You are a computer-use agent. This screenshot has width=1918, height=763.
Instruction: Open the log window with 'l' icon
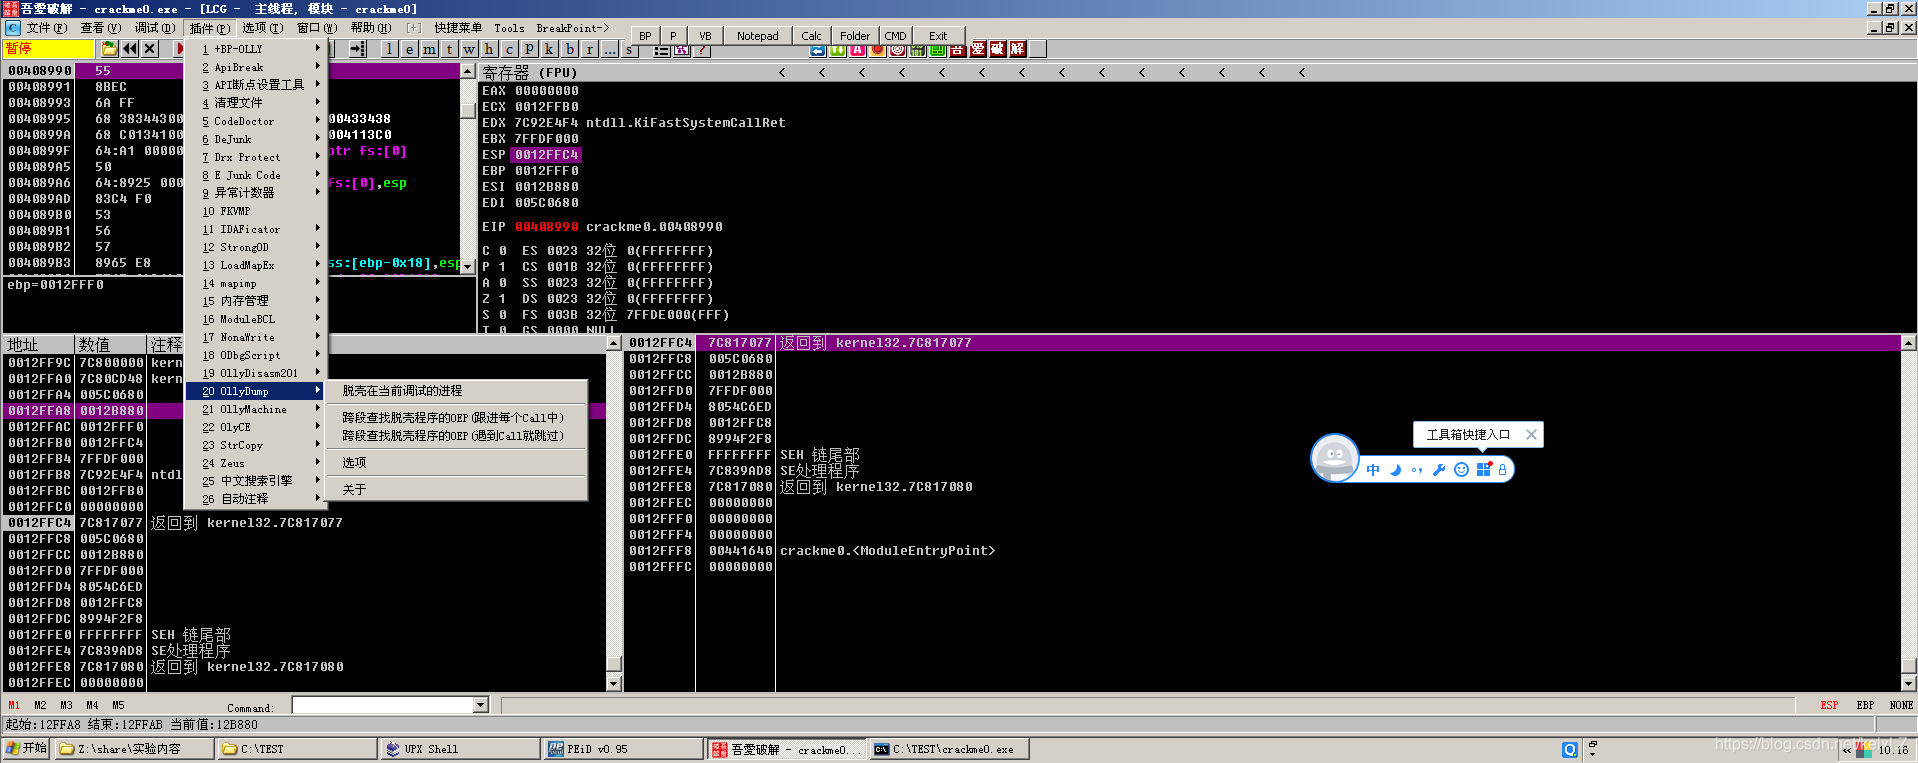[x=390, y=49]
